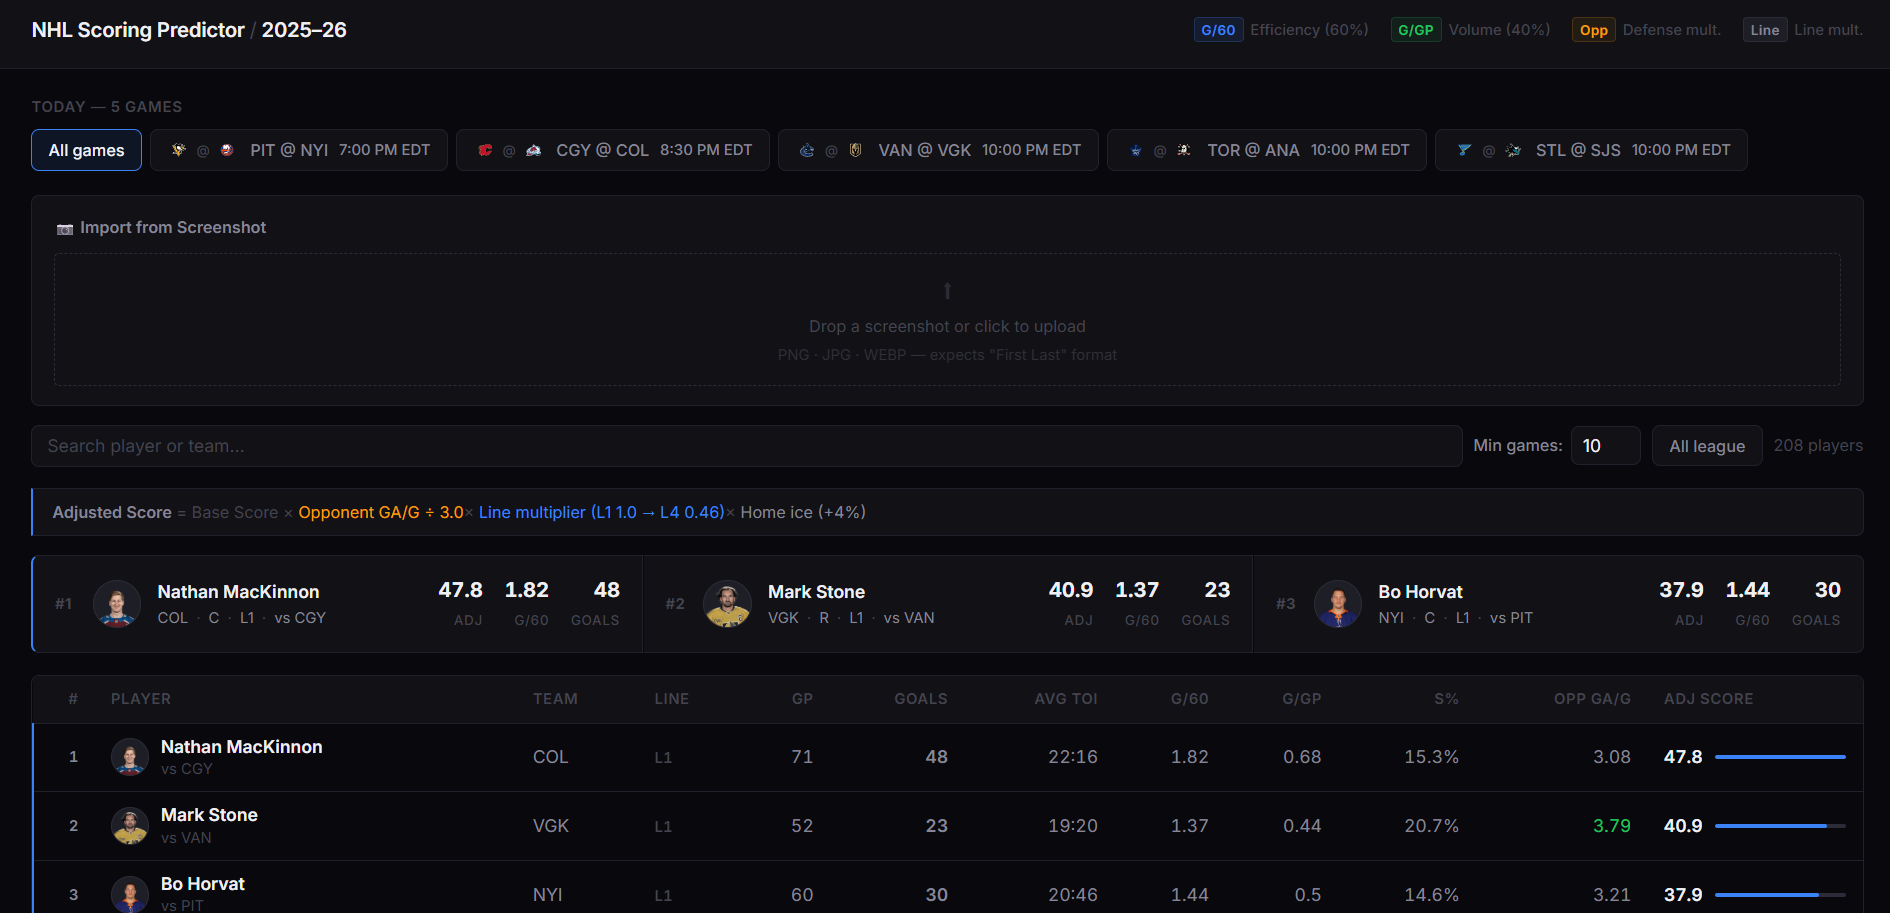The image size is (1890, 913).
Task: Click the Ducks logo in TOR game tab
Action: point(1184,150)
